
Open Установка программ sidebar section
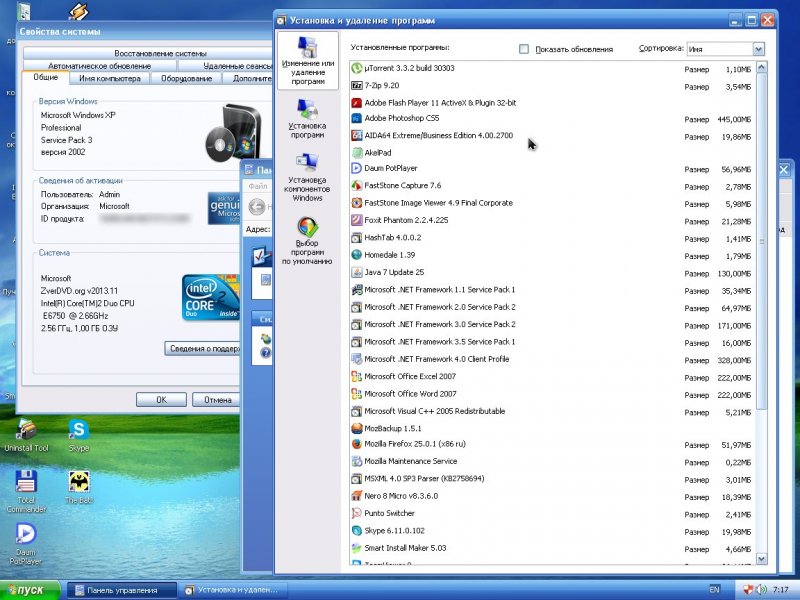coord(307,119)
